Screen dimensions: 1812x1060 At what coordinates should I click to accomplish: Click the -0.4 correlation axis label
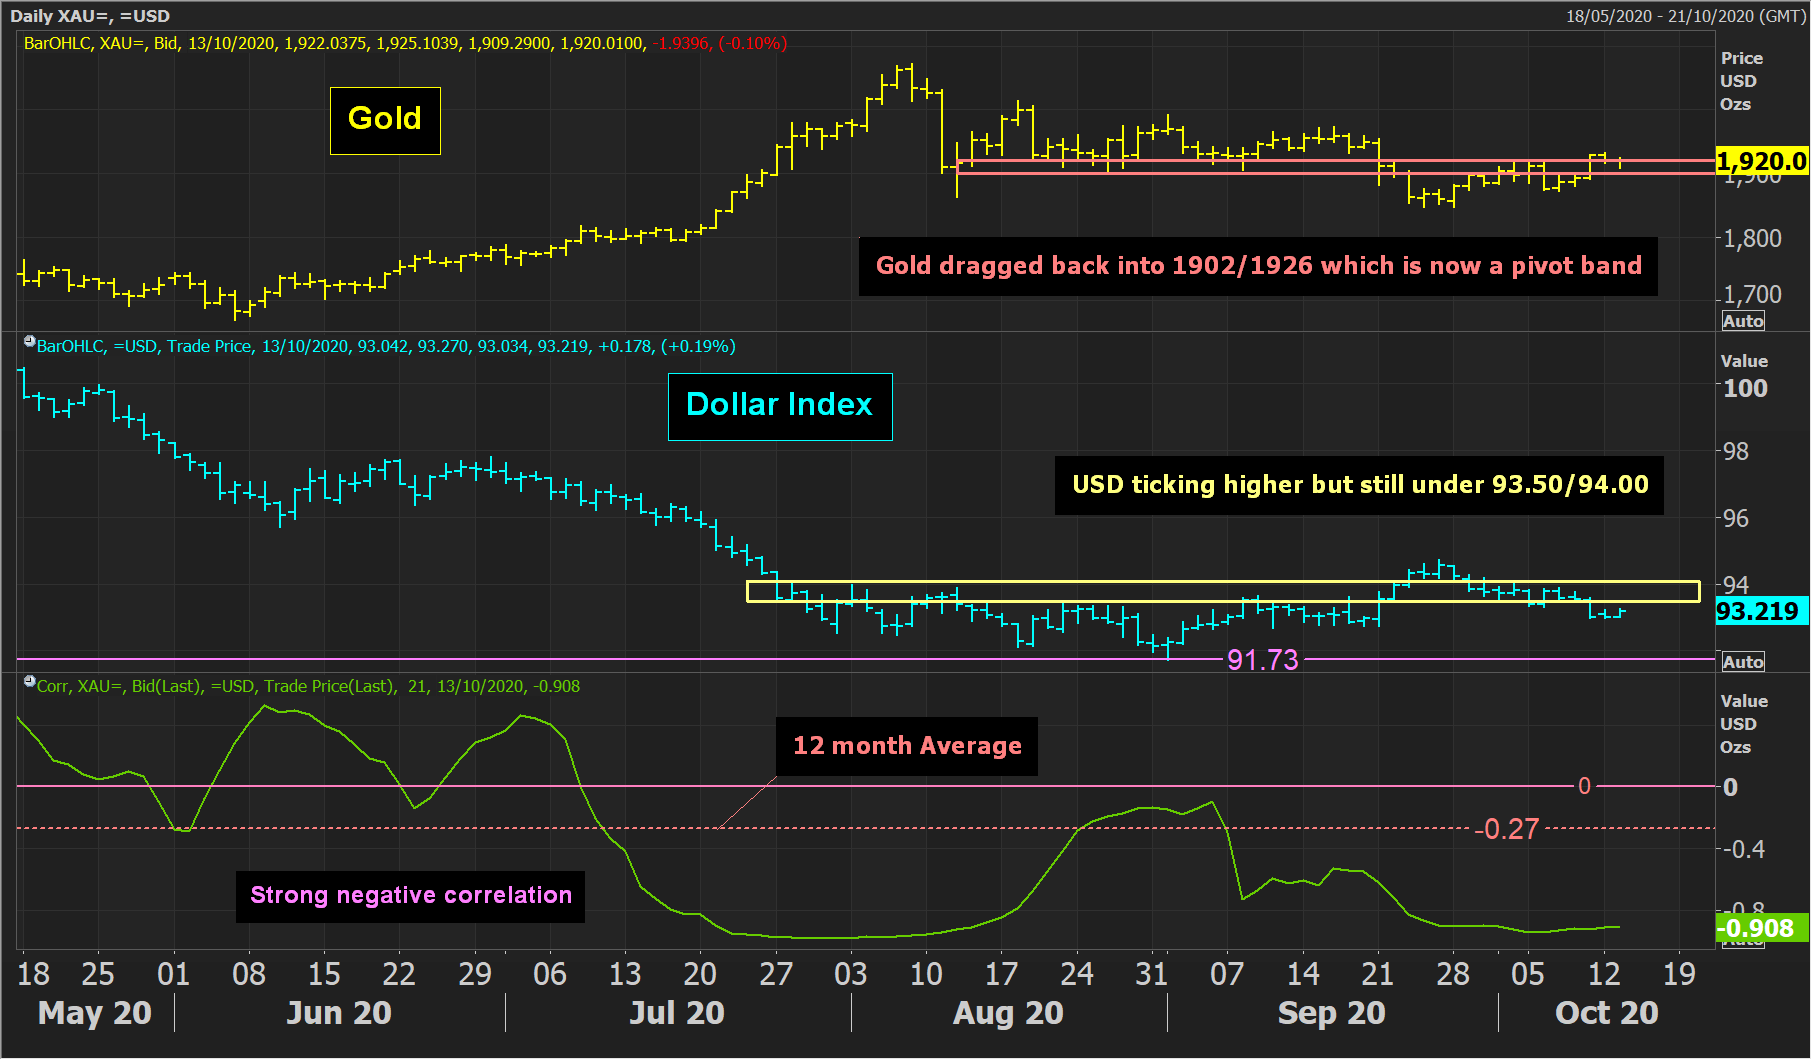pos(1743,850)
